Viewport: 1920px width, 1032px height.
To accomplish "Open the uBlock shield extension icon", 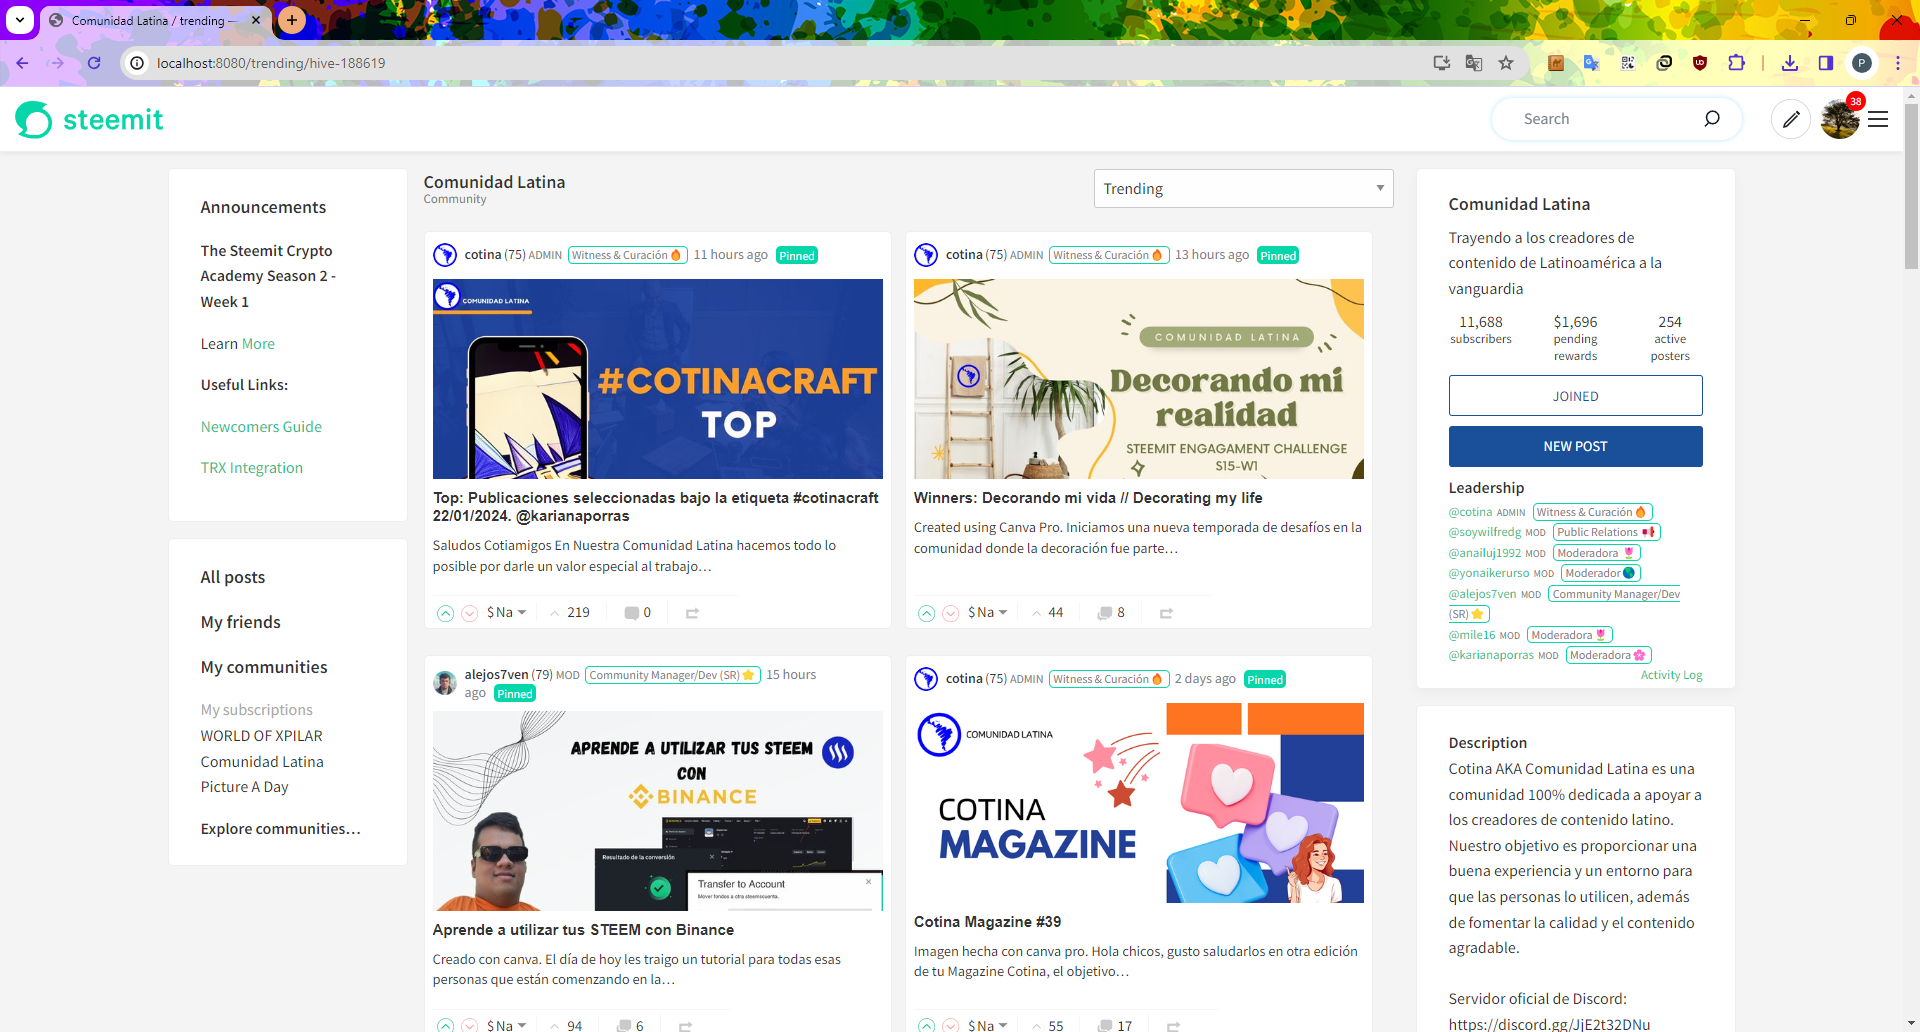I will (1700, 63).
